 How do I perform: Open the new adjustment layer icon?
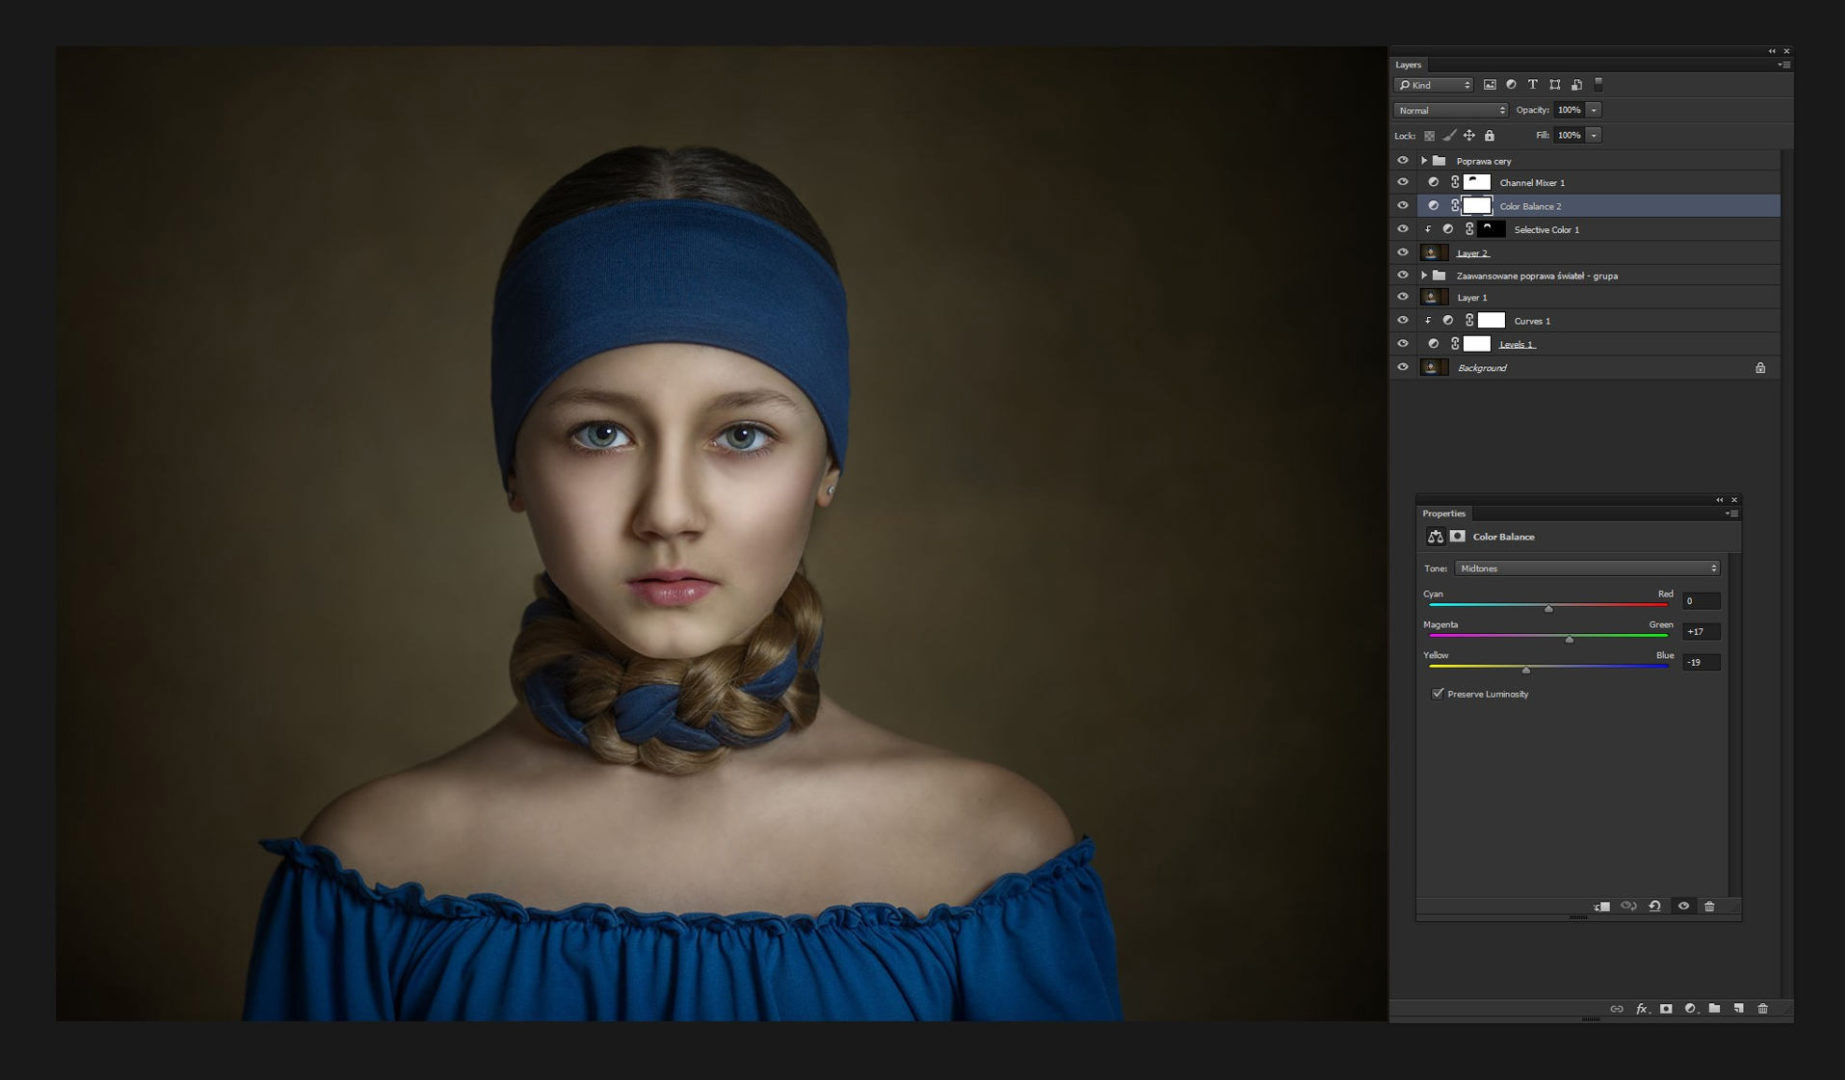pos(1689,1009)
